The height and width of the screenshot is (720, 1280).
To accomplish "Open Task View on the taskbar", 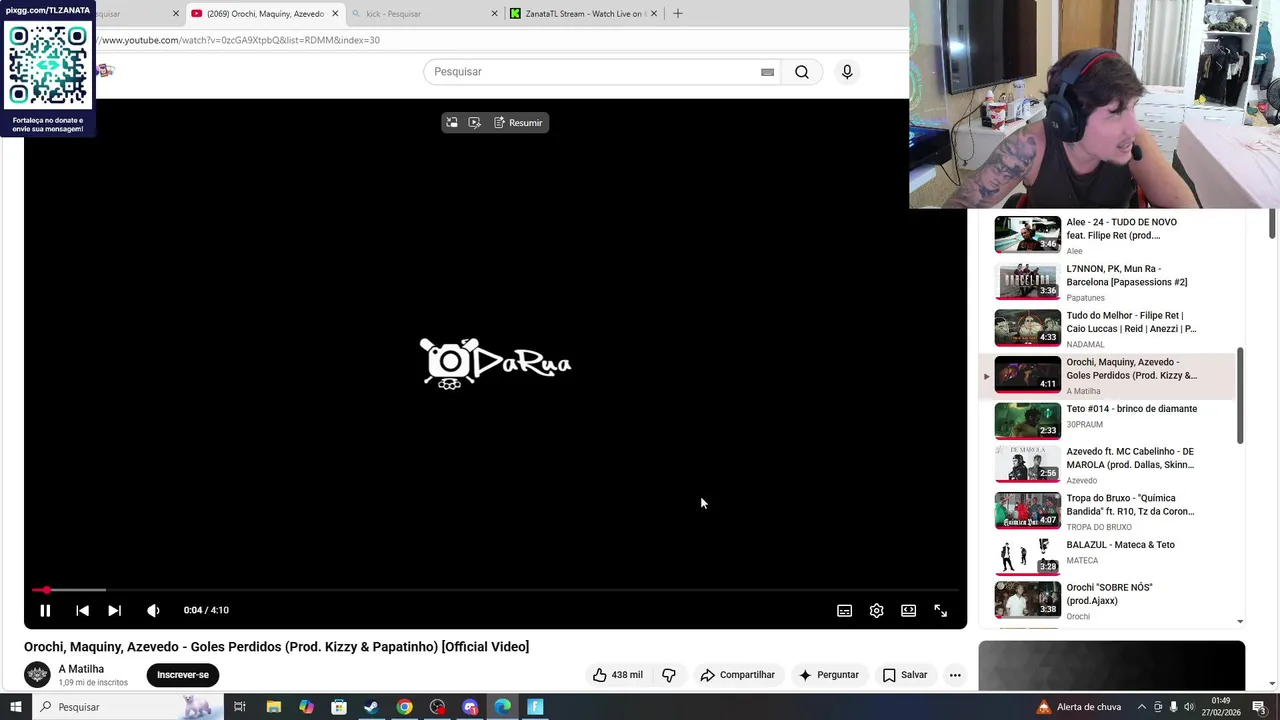I will [240, 707].
